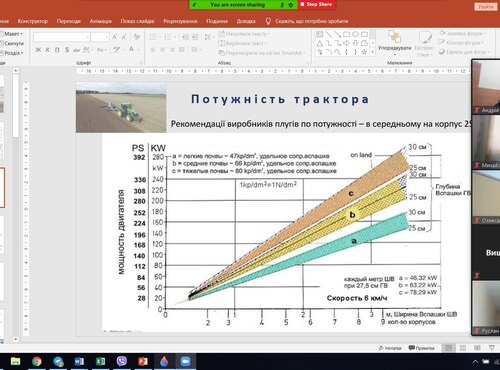Start the slide show from the status bar
Screen dimensions: 500x370
[492, 348]
